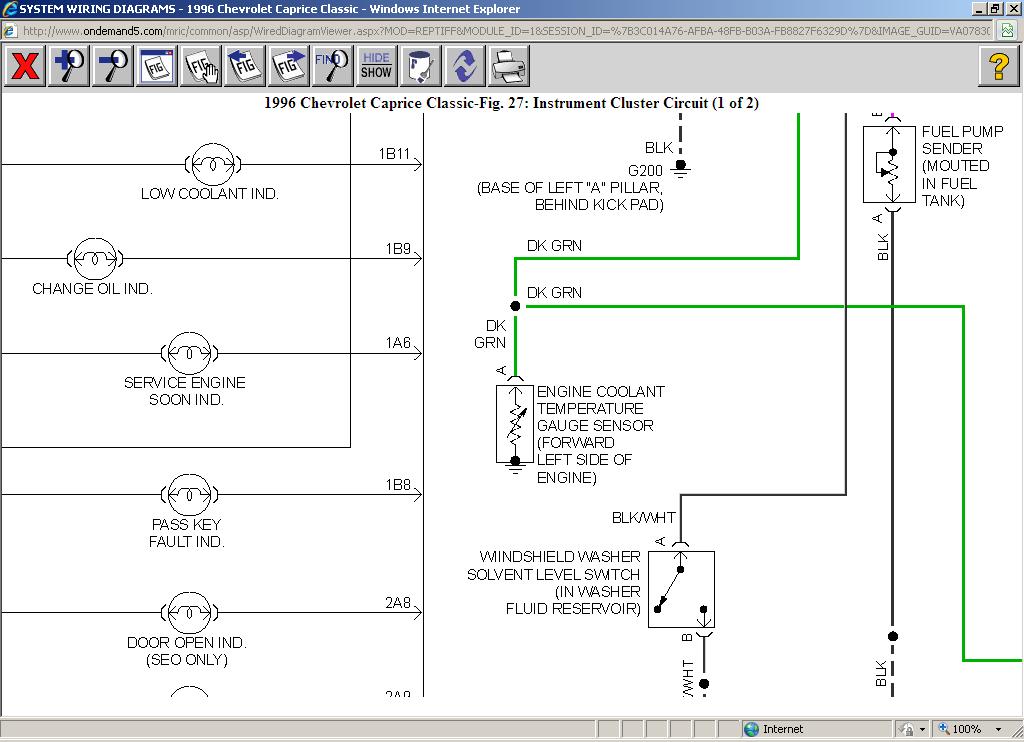Zoom in with the plus magnifier icon
Screen dimensions: 1024x742
click(69, 67)
